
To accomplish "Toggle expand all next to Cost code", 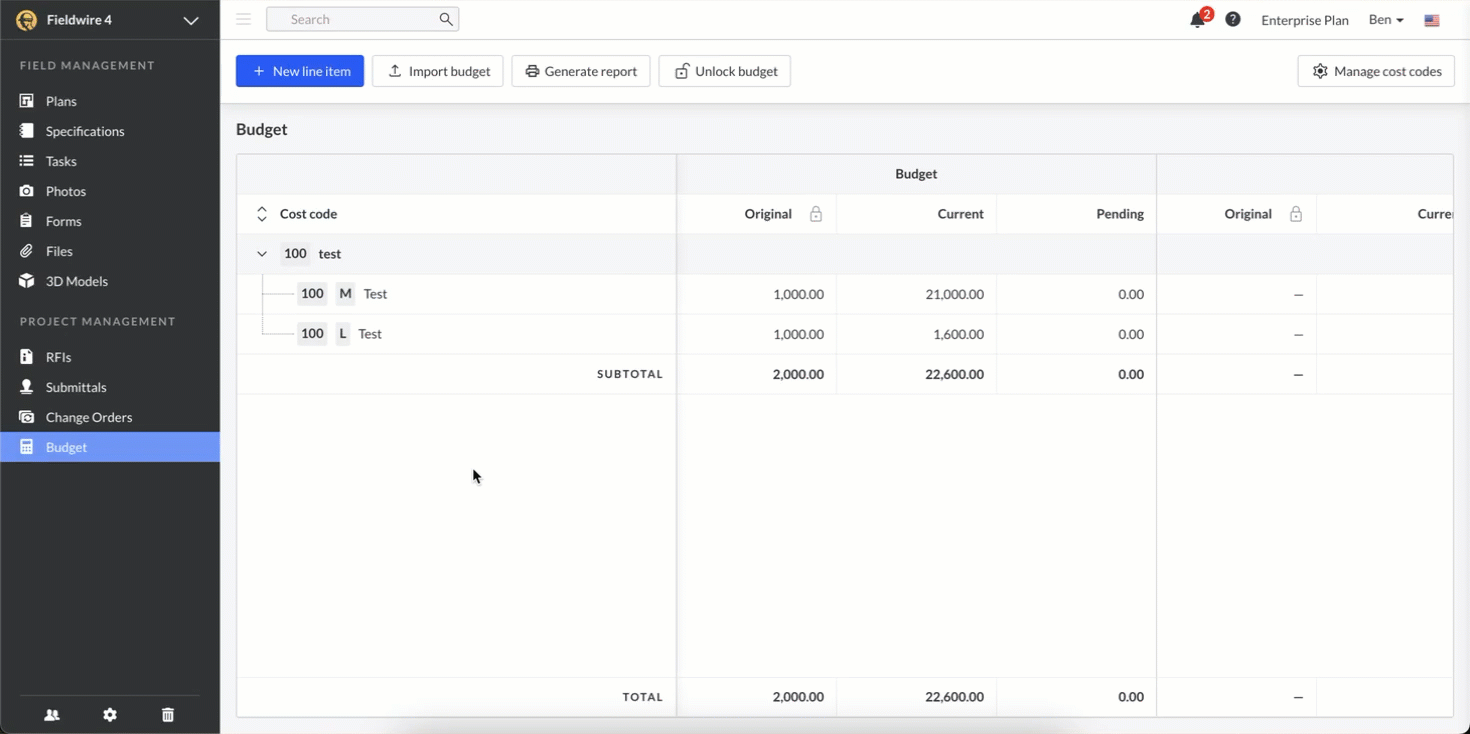I will [262, 214].
